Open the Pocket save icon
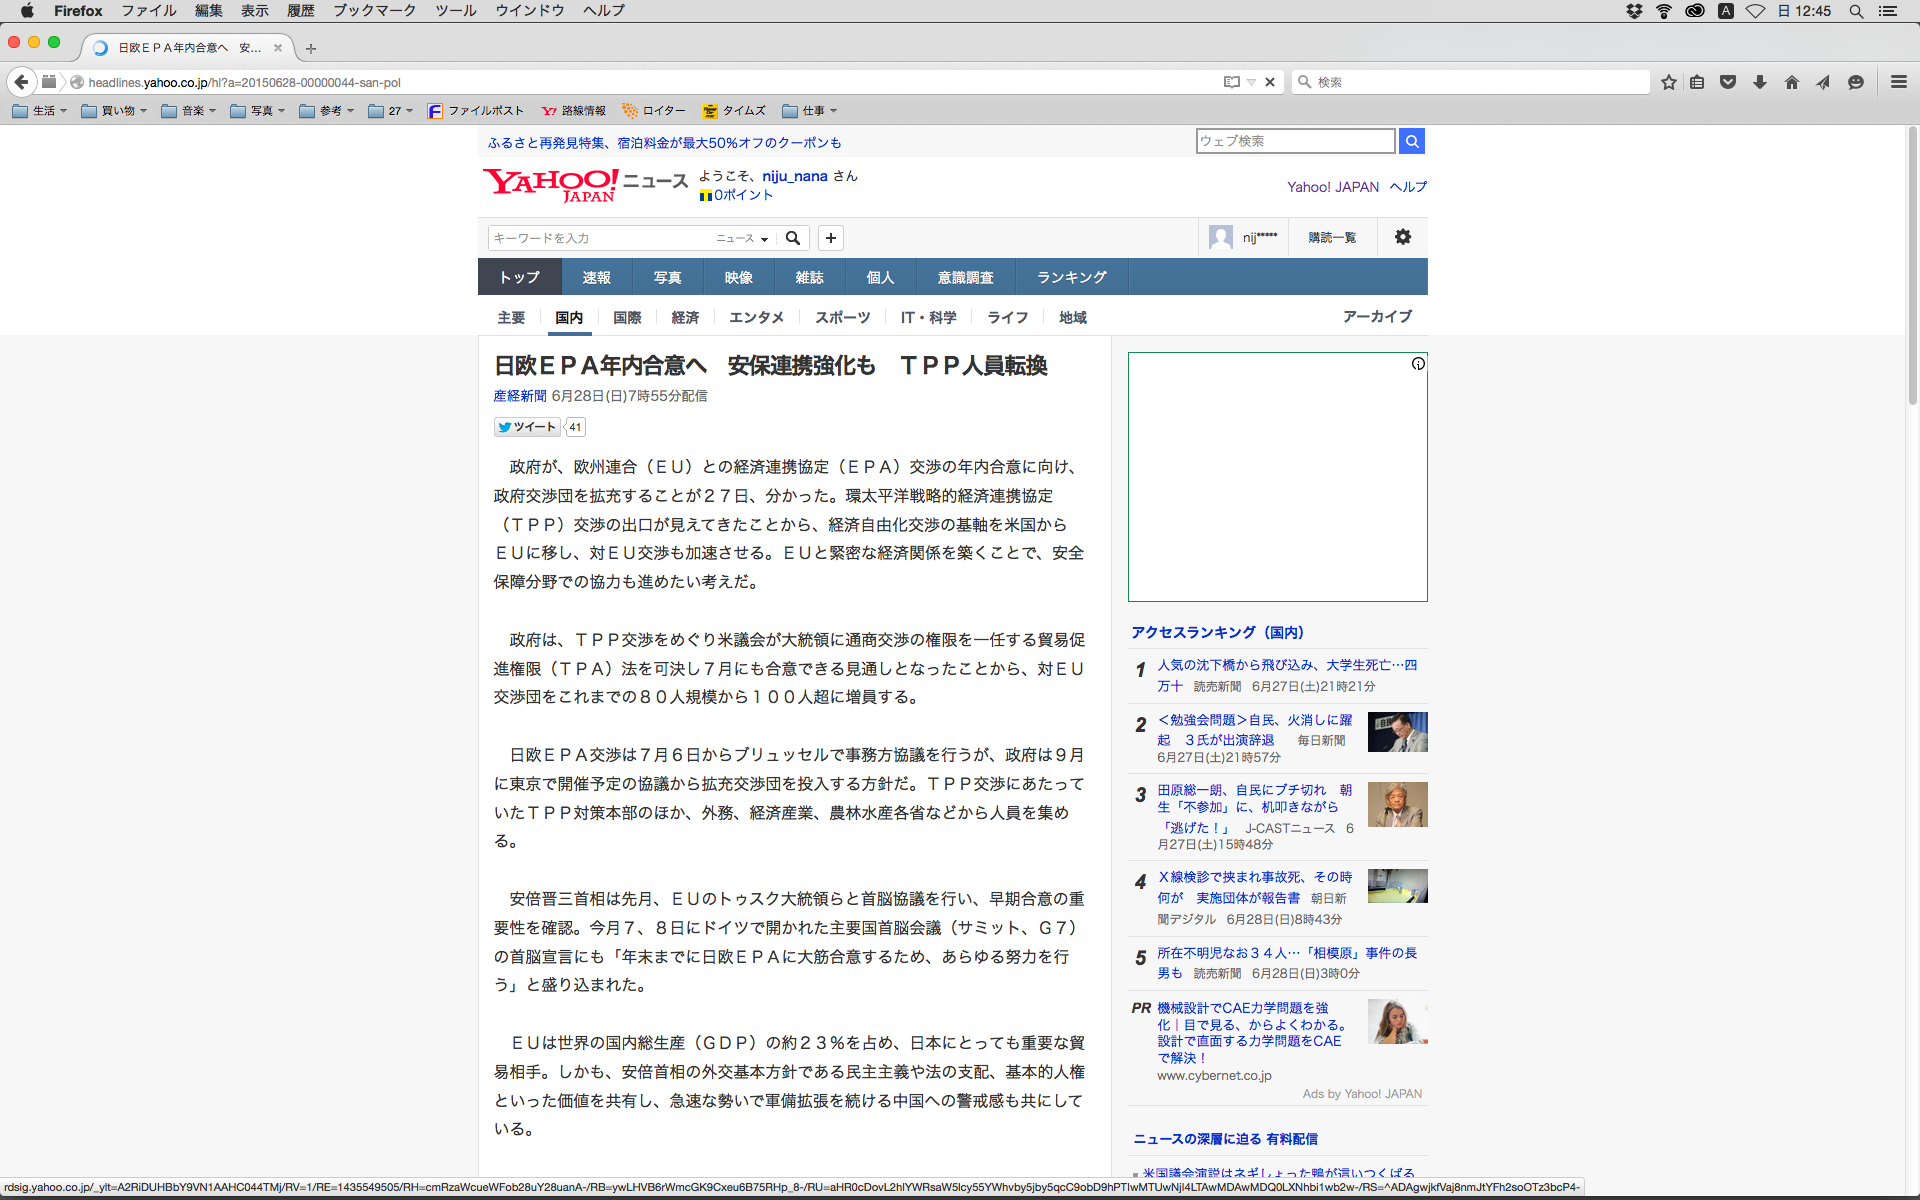The image size is (1920, 1200). pos(1728,82)
